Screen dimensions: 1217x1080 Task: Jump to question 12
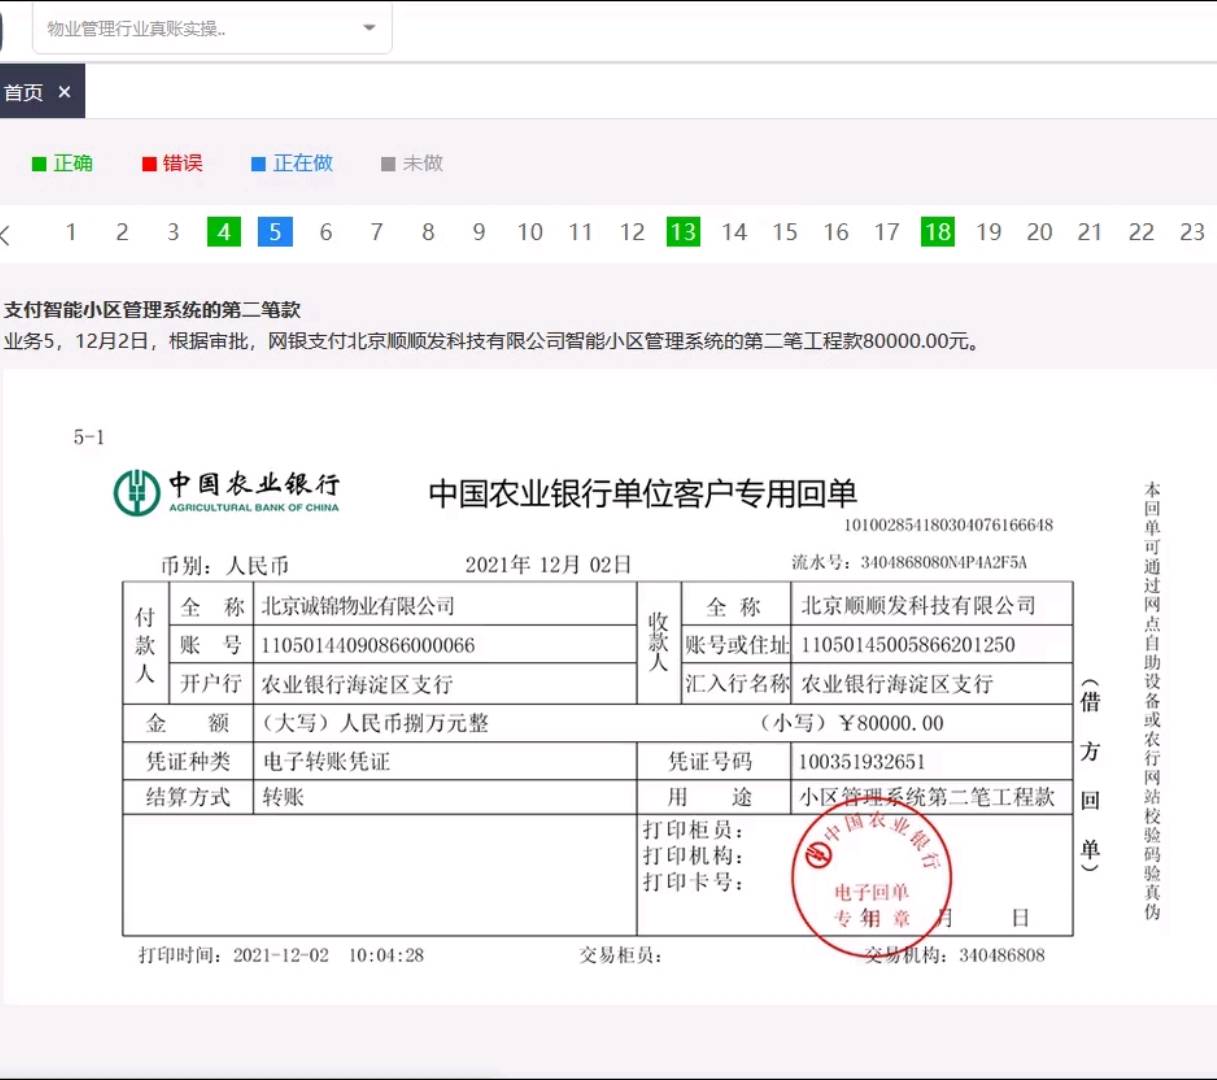pos(632,232)
